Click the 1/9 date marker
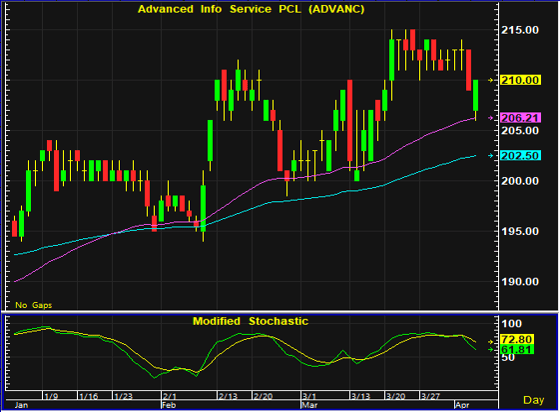The height and width of the screenshot is (412, 560). [x=51, y=396]
